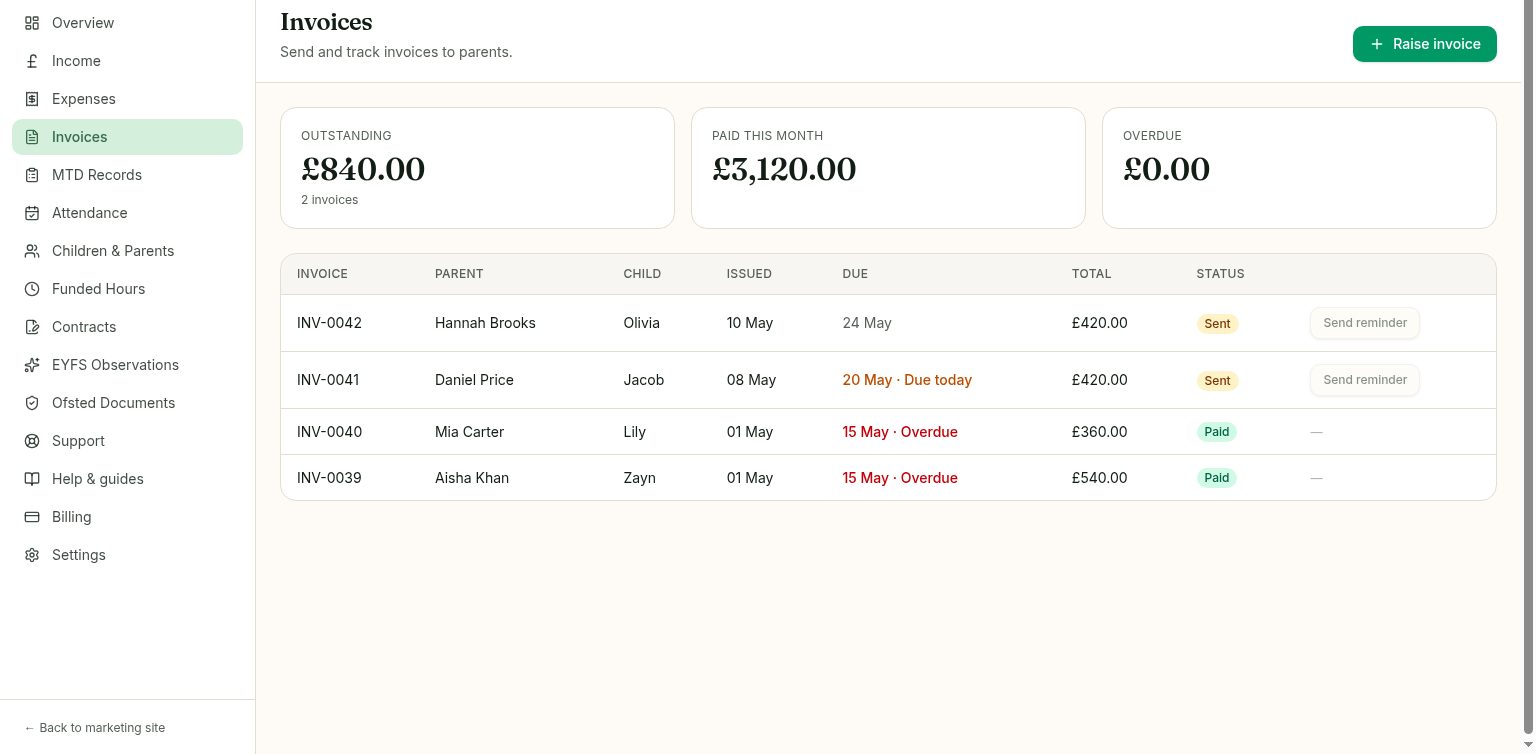Viewport: 1536px width, 754px height.
Task: Click the Billing card icon
Action: 32,517
